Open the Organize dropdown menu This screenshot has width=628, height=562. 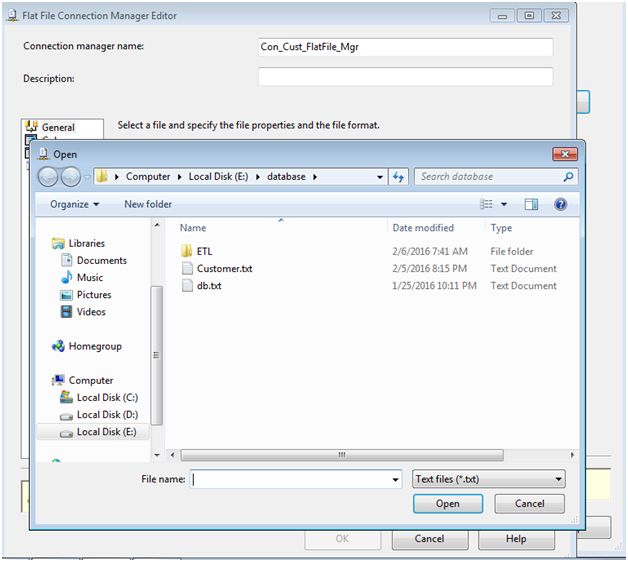pyautogui.click(x=74, y=204)
